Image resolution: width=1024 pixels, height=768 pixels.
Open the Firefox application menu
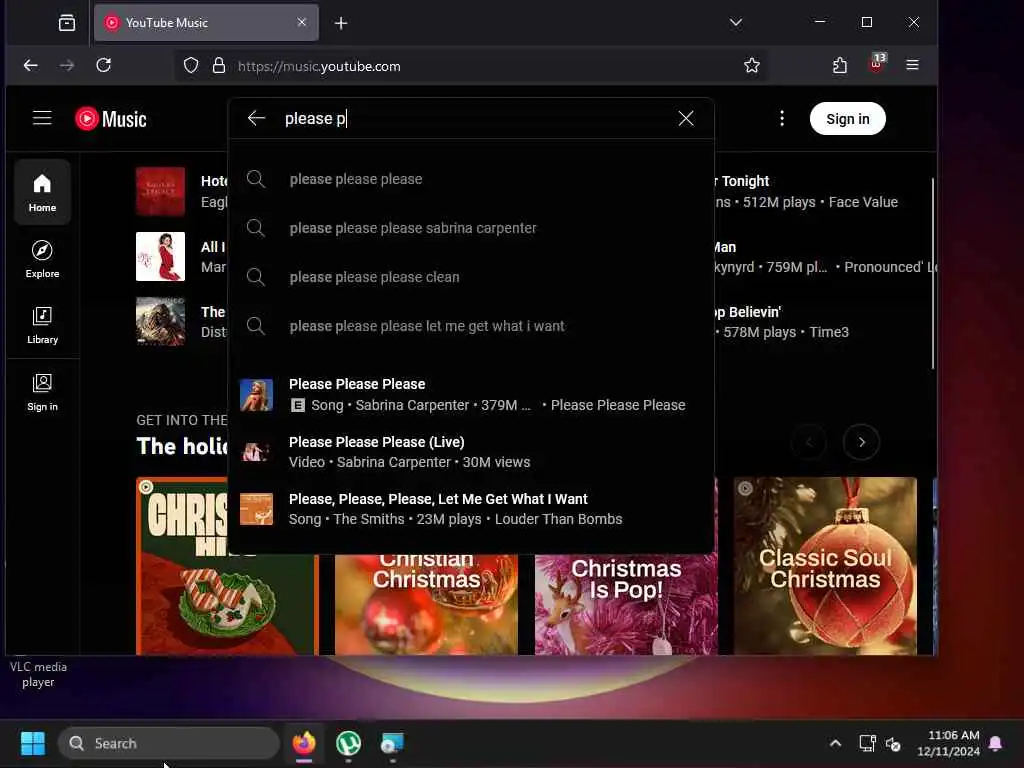912,65
